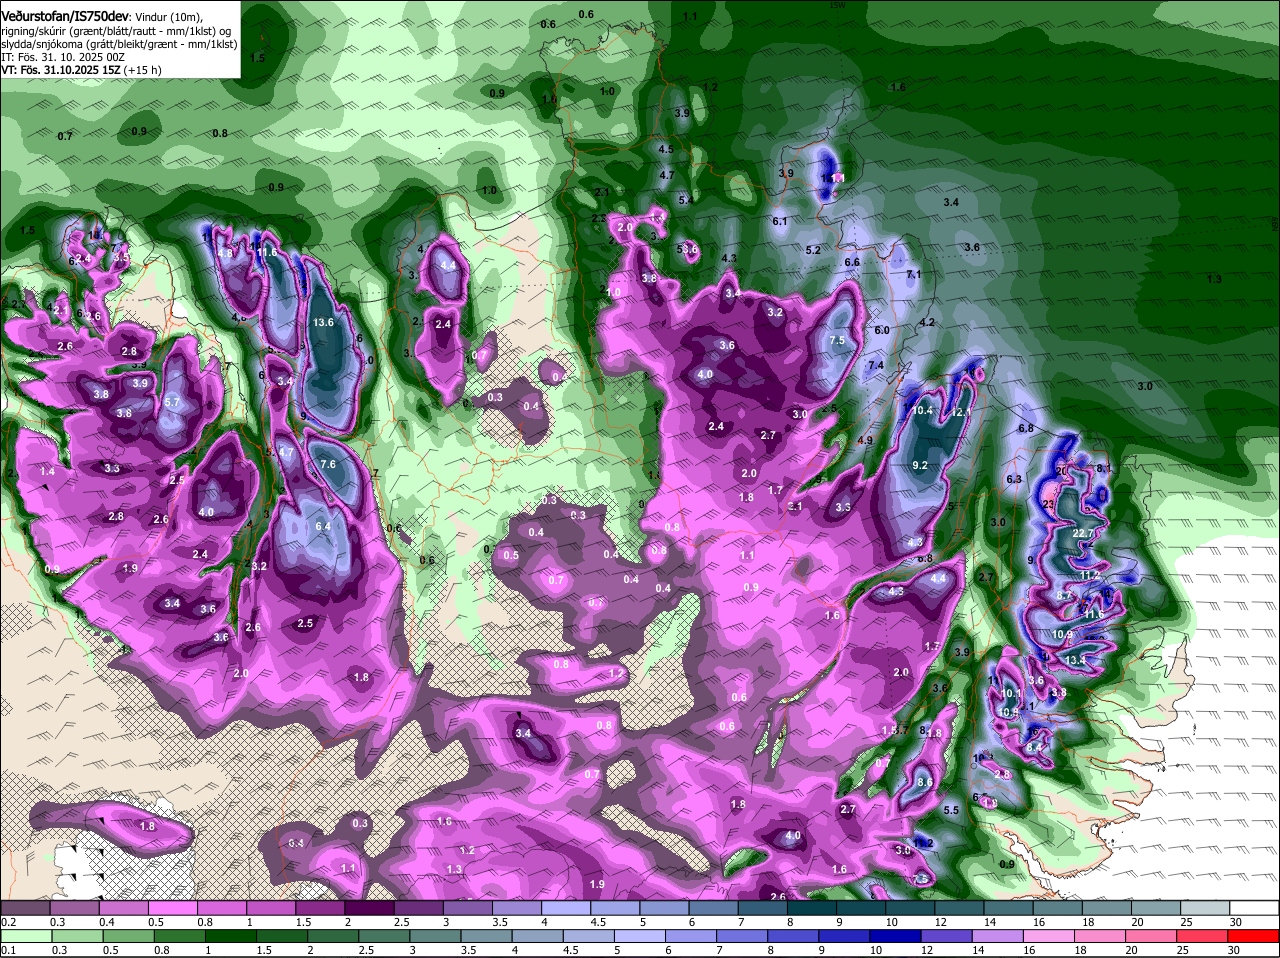The width and height of the screenshot is (1280, 958).
Task: Click the 'VT: Fös. 31.10.2025 15Z (+15 h)' line
Action: 81,70
